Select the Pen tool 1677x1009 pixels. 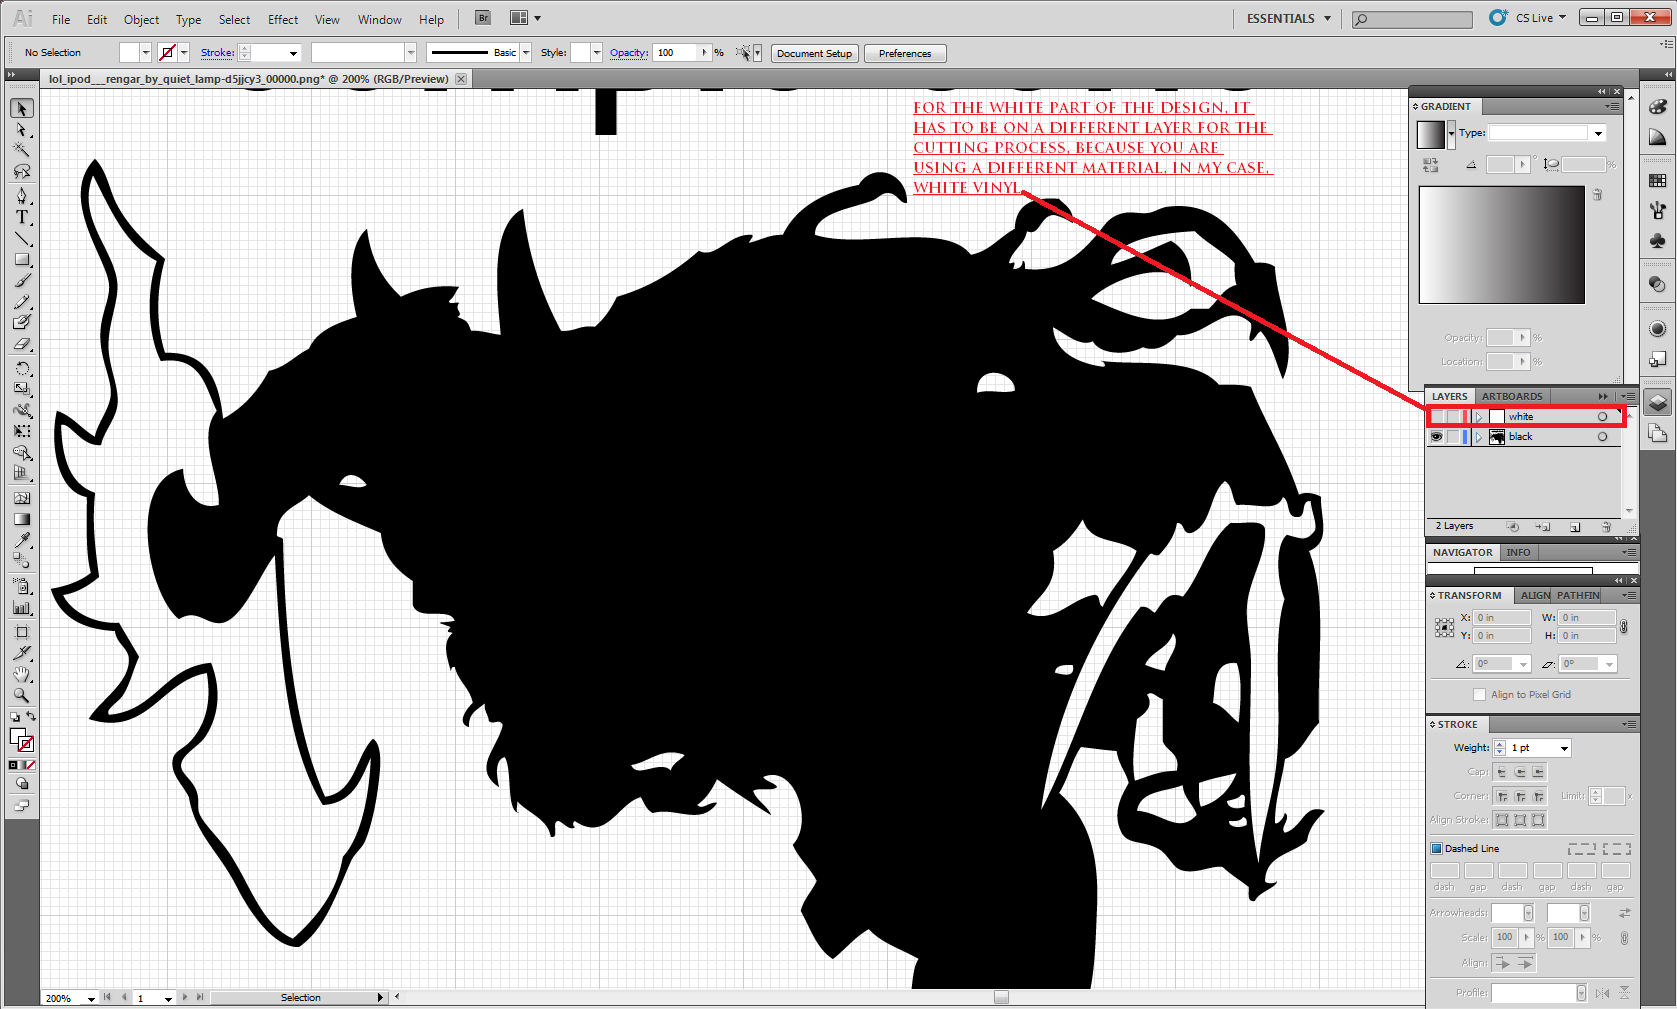pos(22,196)
